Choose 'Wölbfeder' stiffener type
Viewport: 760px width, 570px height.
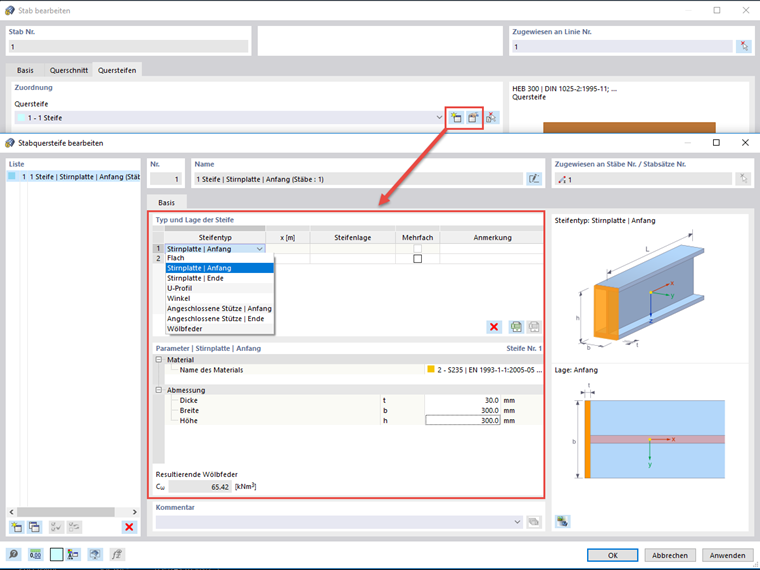pyautogui.click(x=220, y=329)
